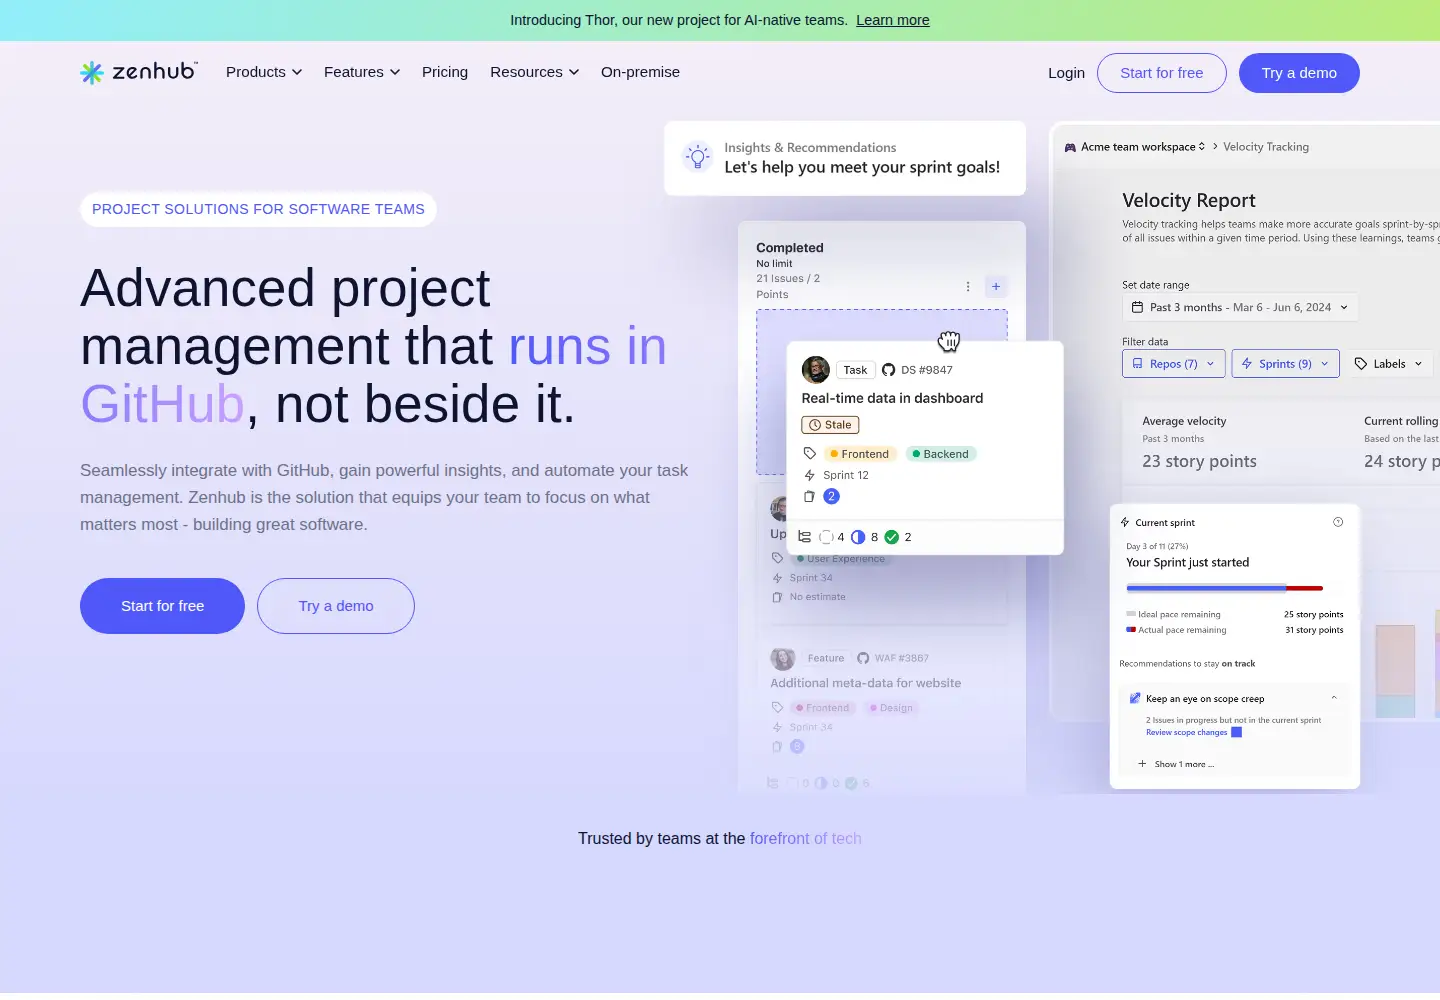This screenshot has height=1000, width=1440.
Task: Click the lightning icon beside Sprint 12
Action: pos(810,475)
